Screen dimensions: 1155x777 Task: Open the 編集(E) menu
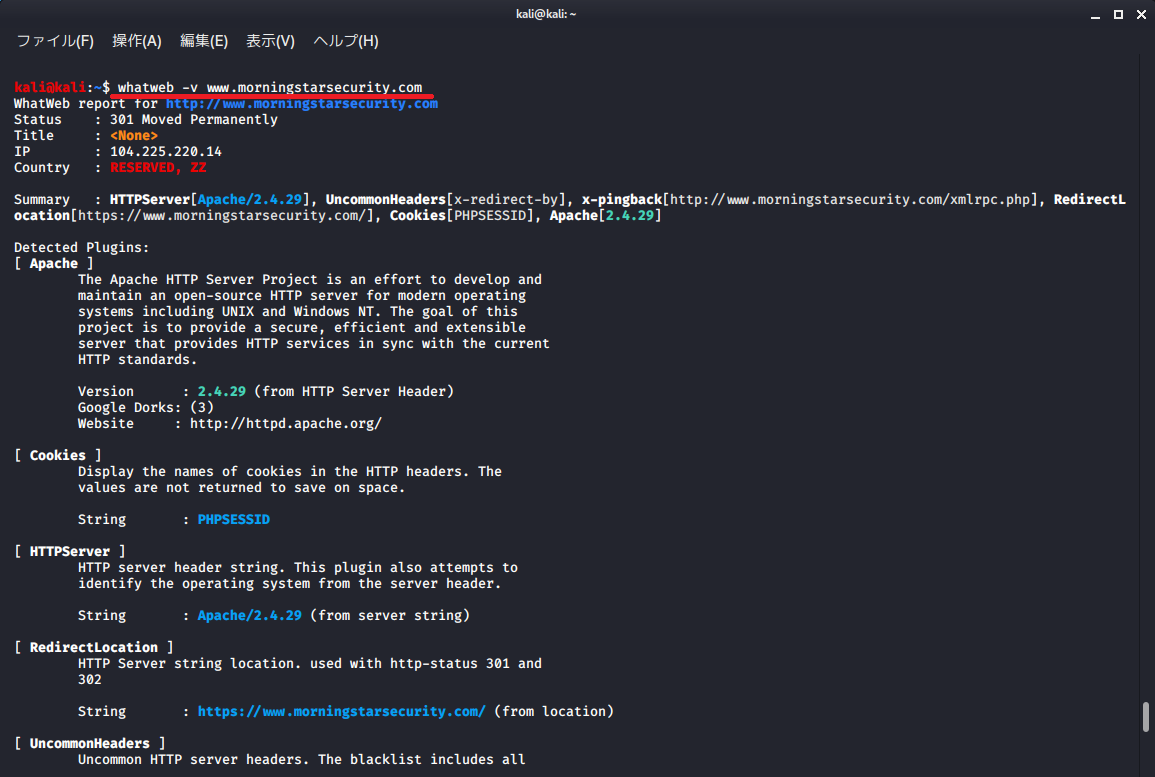(204, 41)
